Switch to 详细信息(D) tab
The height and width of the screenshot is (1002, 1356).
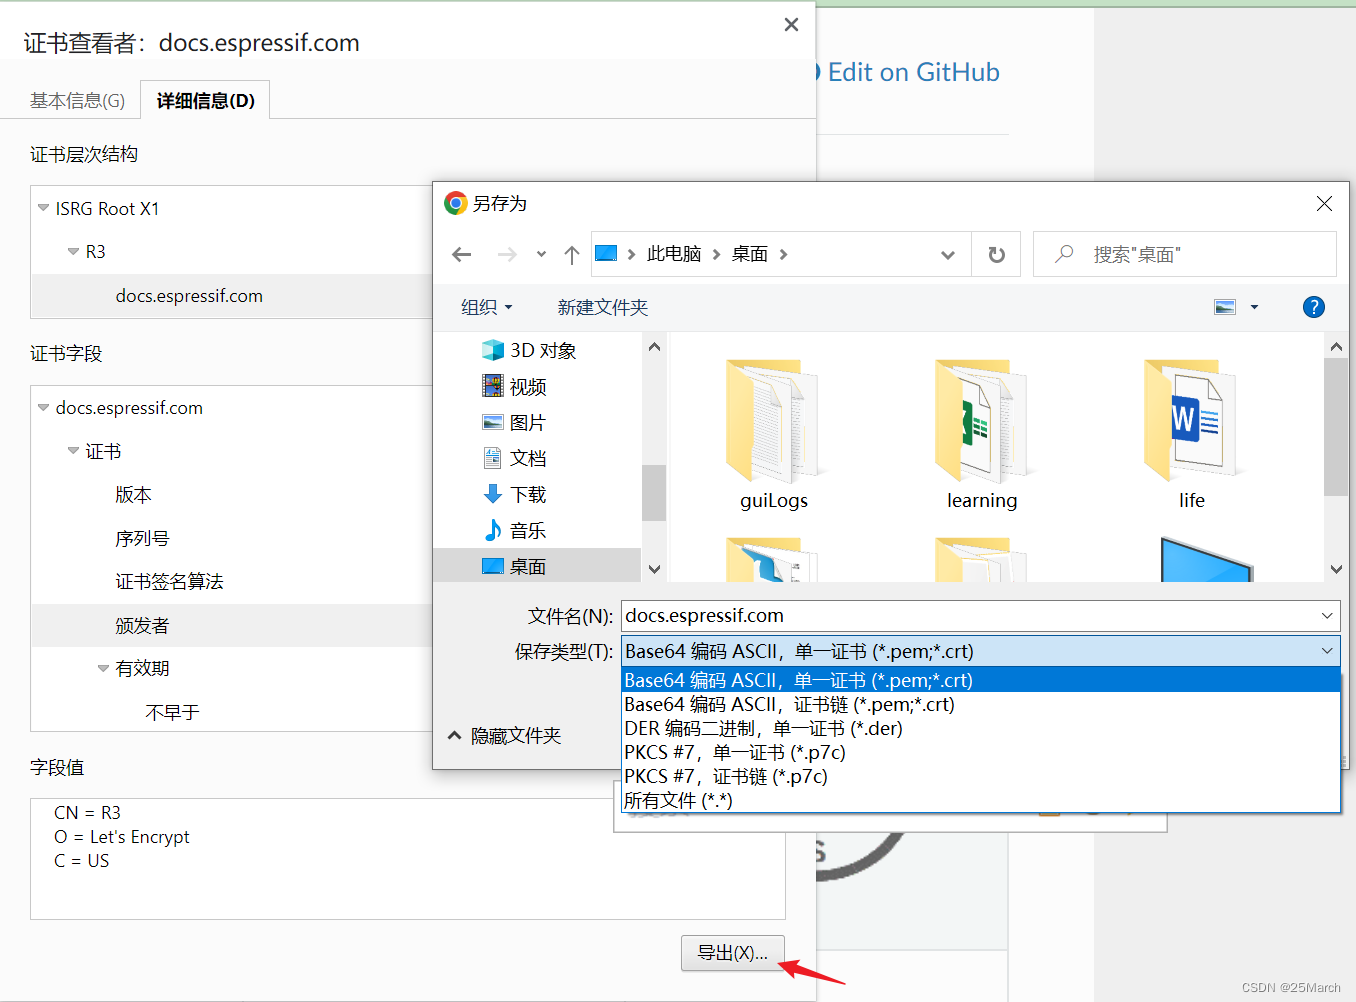(205, 101)
